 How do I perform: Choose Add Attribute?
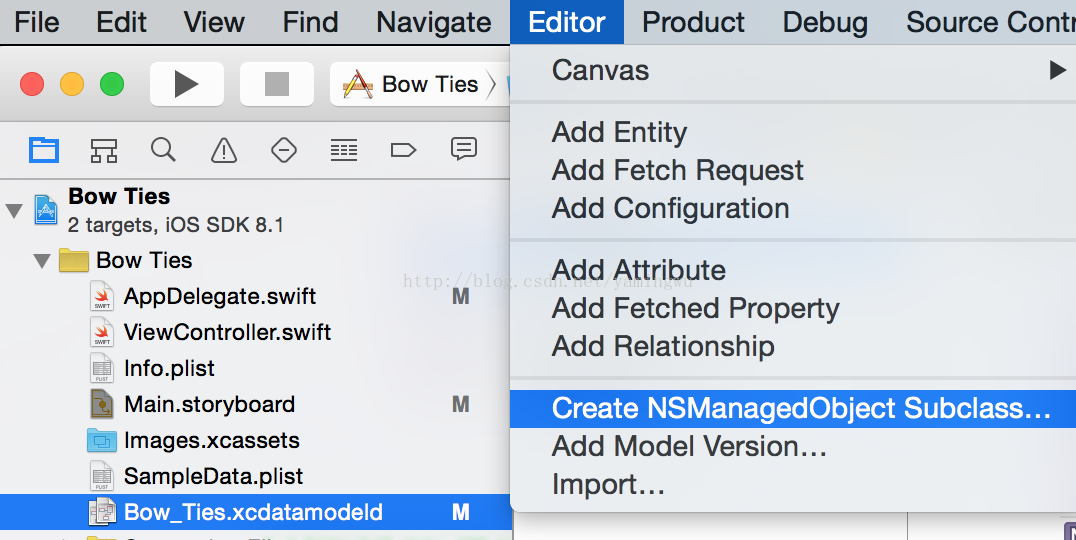(793, 270)
